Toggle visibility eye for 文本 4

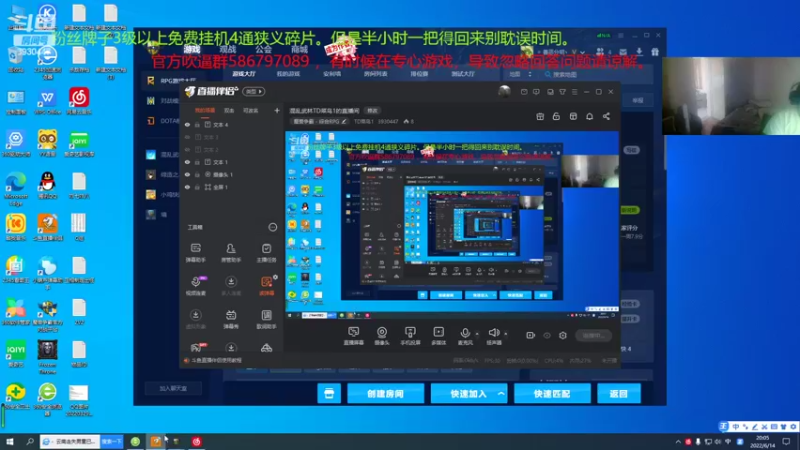click(187, 124)
